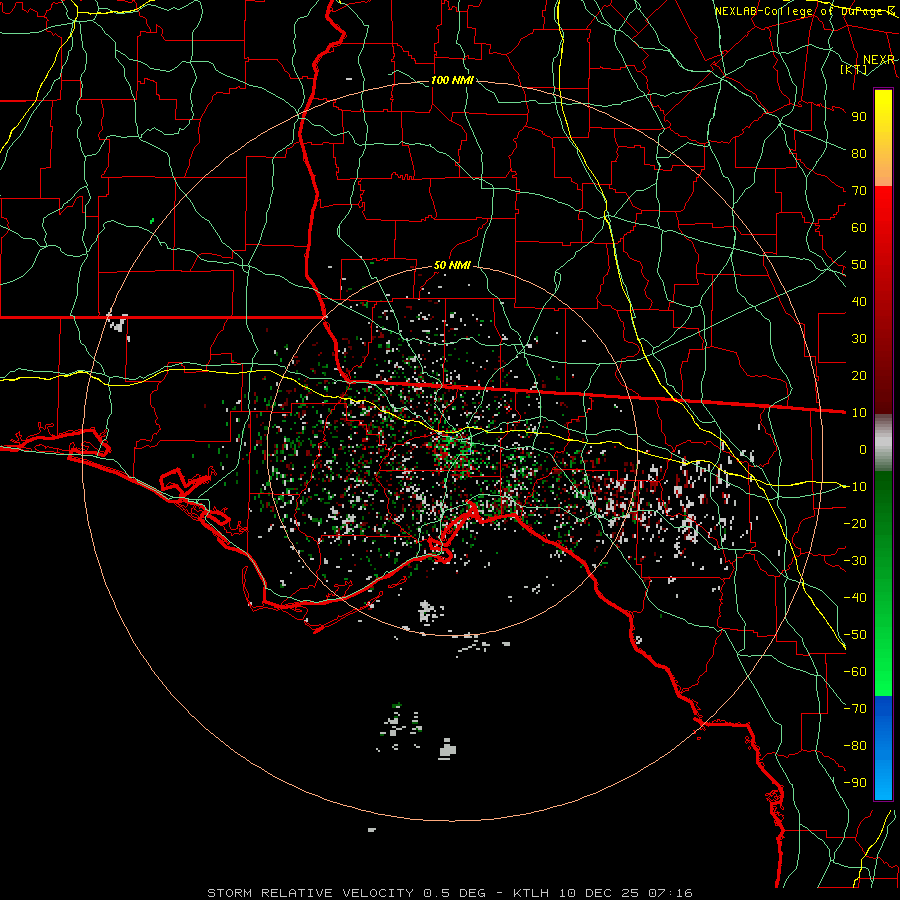Click the color scale value "40"
The image size is (900, 900).
859,301
